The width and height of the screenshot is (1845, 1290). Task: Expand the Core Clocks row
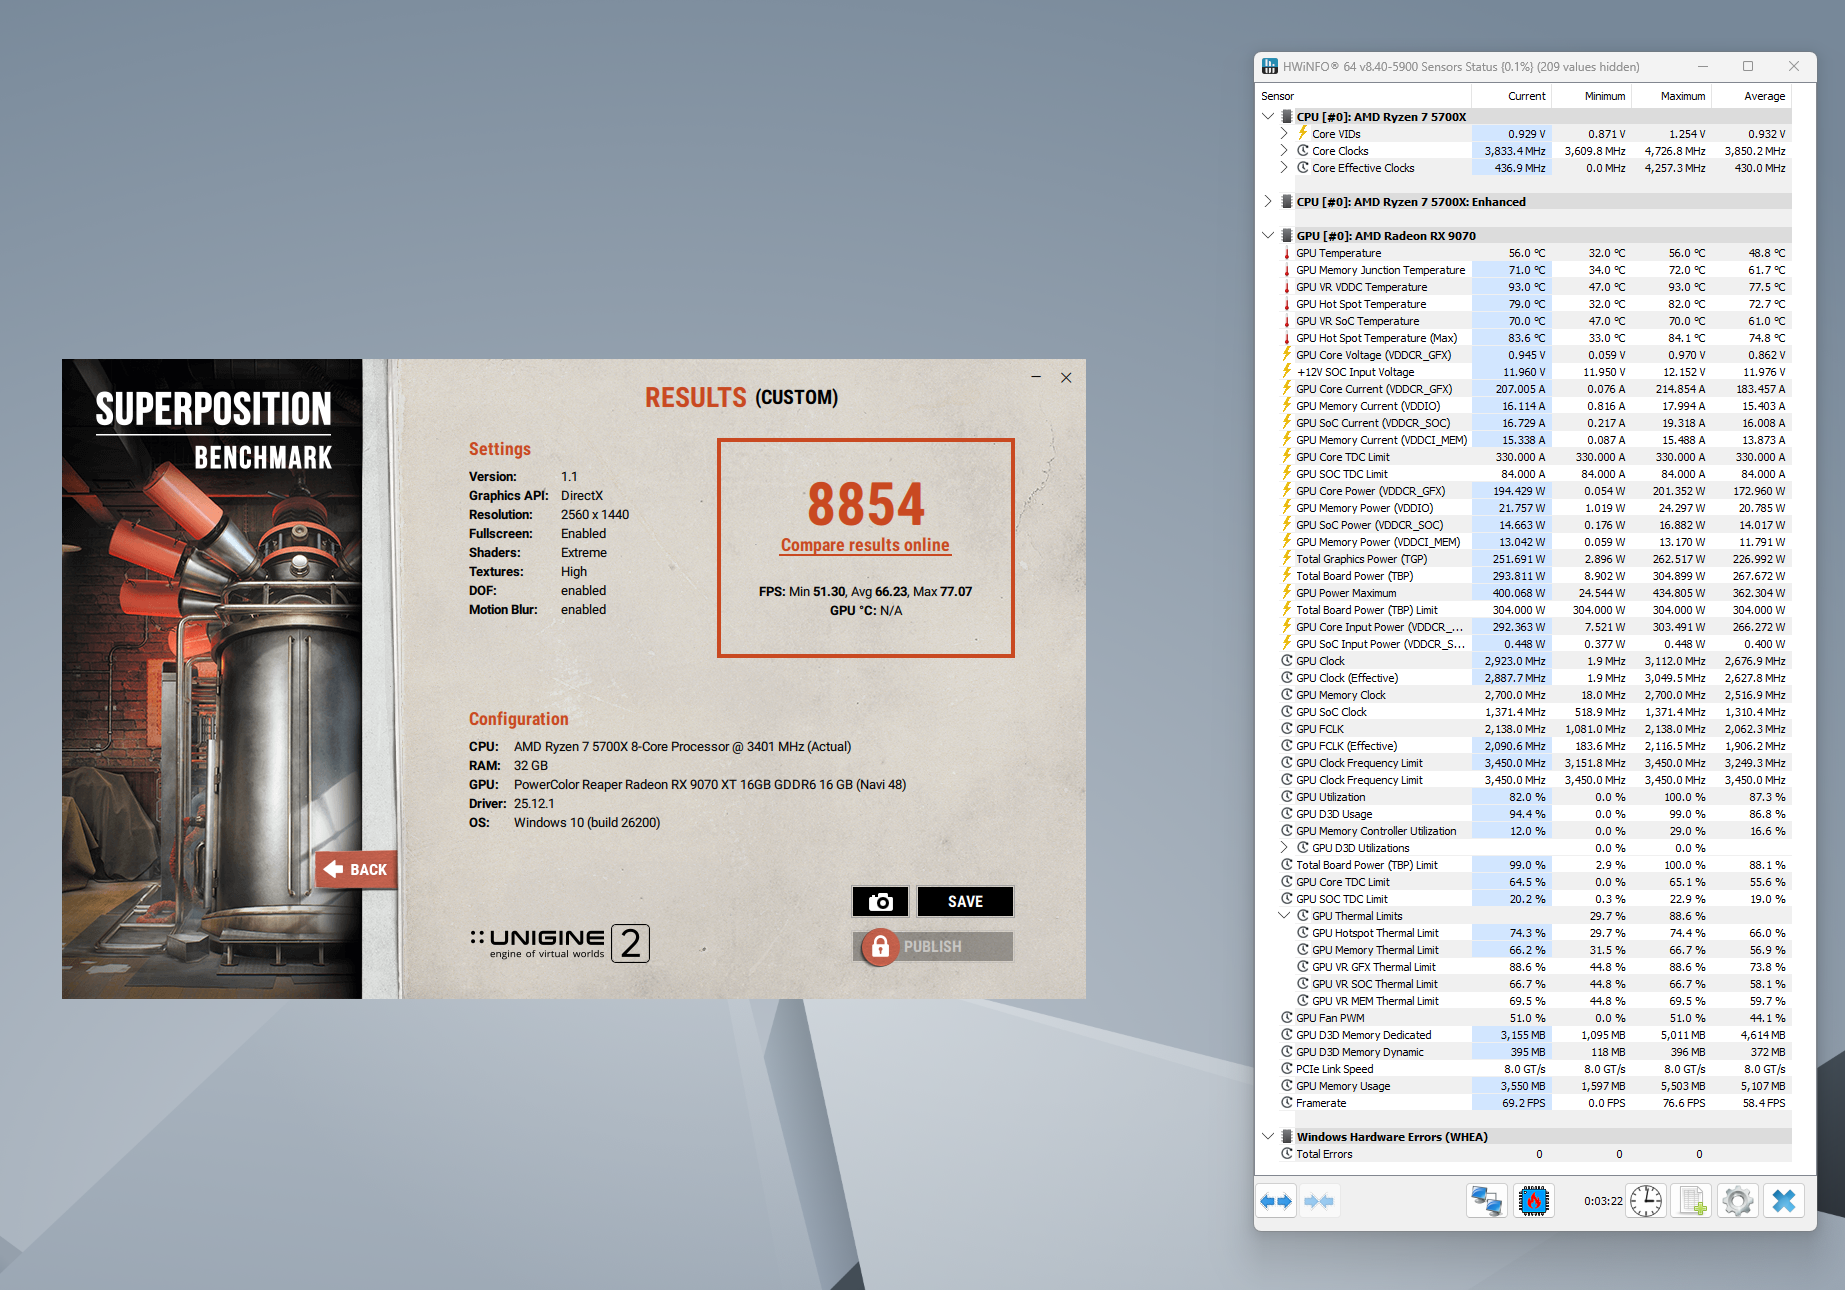click(x=1284, y=151)
